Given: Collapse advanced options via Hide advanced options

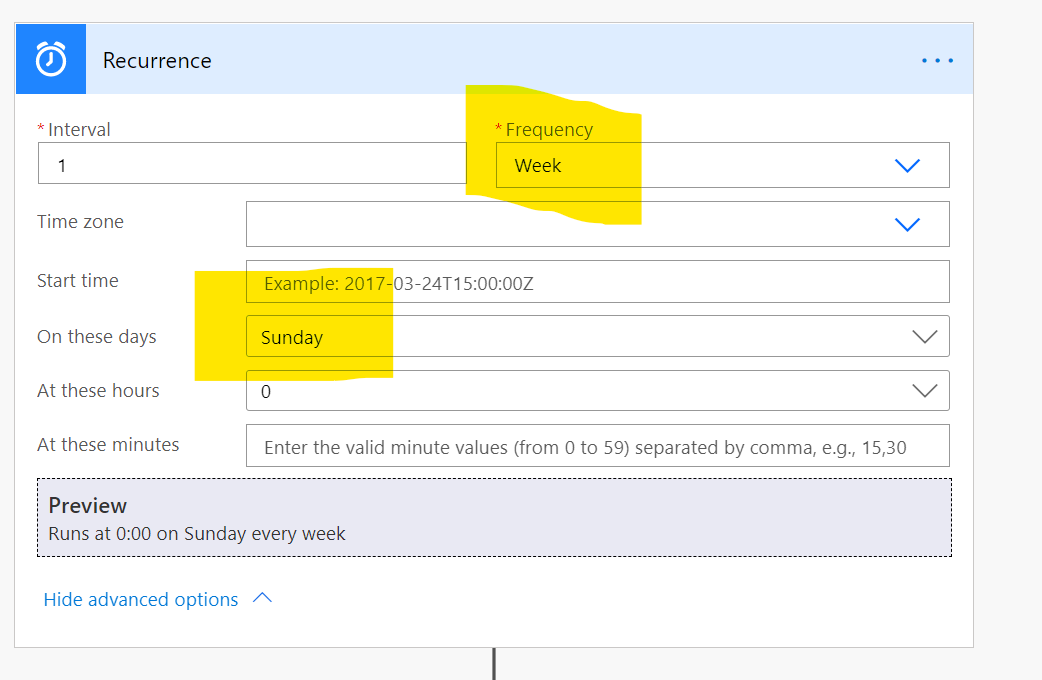Looking at the screenshot, I should pos(140,599).
